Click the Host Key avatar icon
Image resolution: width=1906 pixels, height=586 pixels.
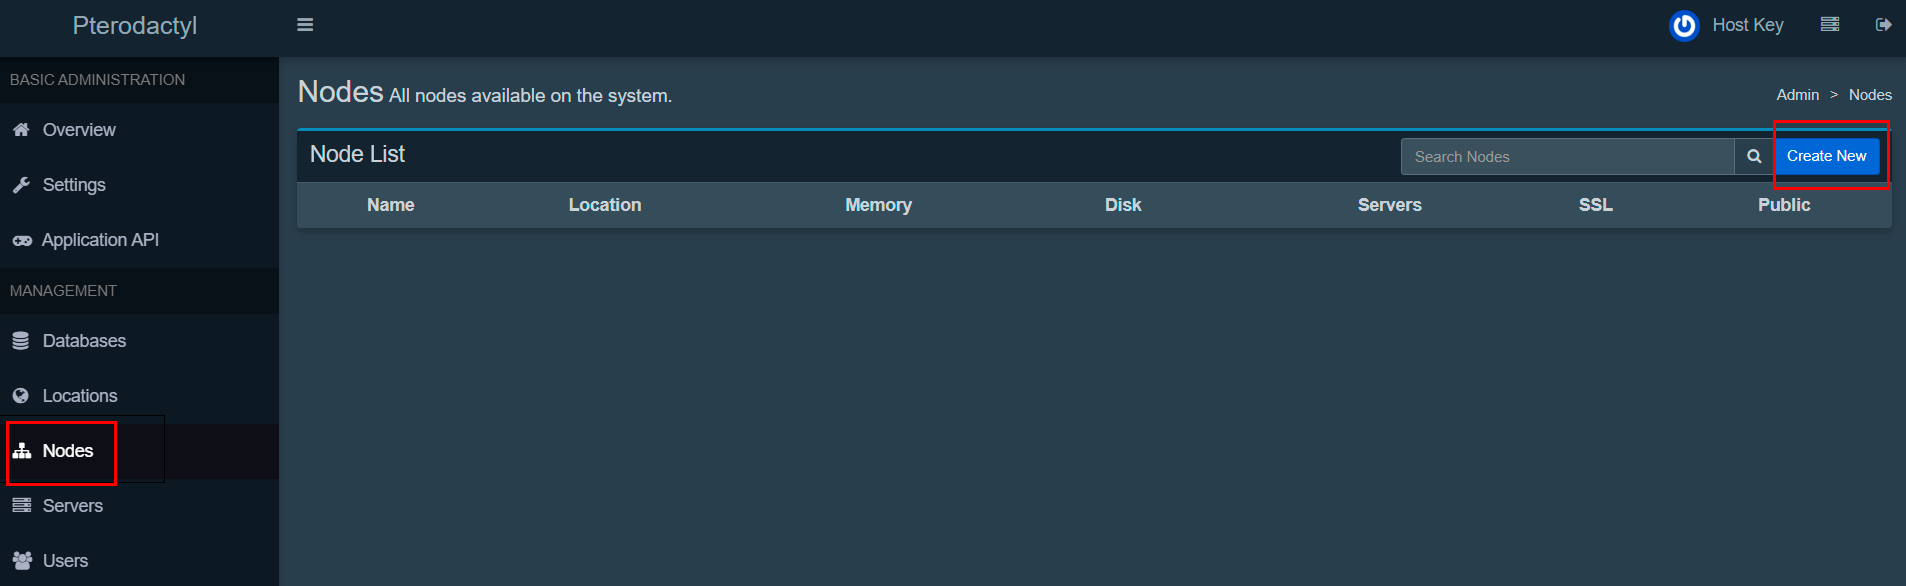pos(1684,25)
